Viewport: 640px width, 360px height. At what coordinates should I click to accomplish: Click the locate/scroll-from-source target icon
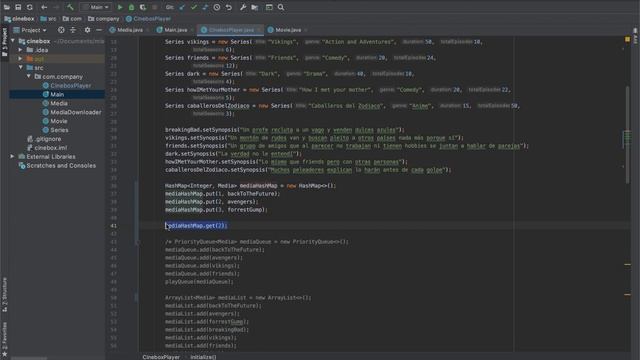point(61,30)
